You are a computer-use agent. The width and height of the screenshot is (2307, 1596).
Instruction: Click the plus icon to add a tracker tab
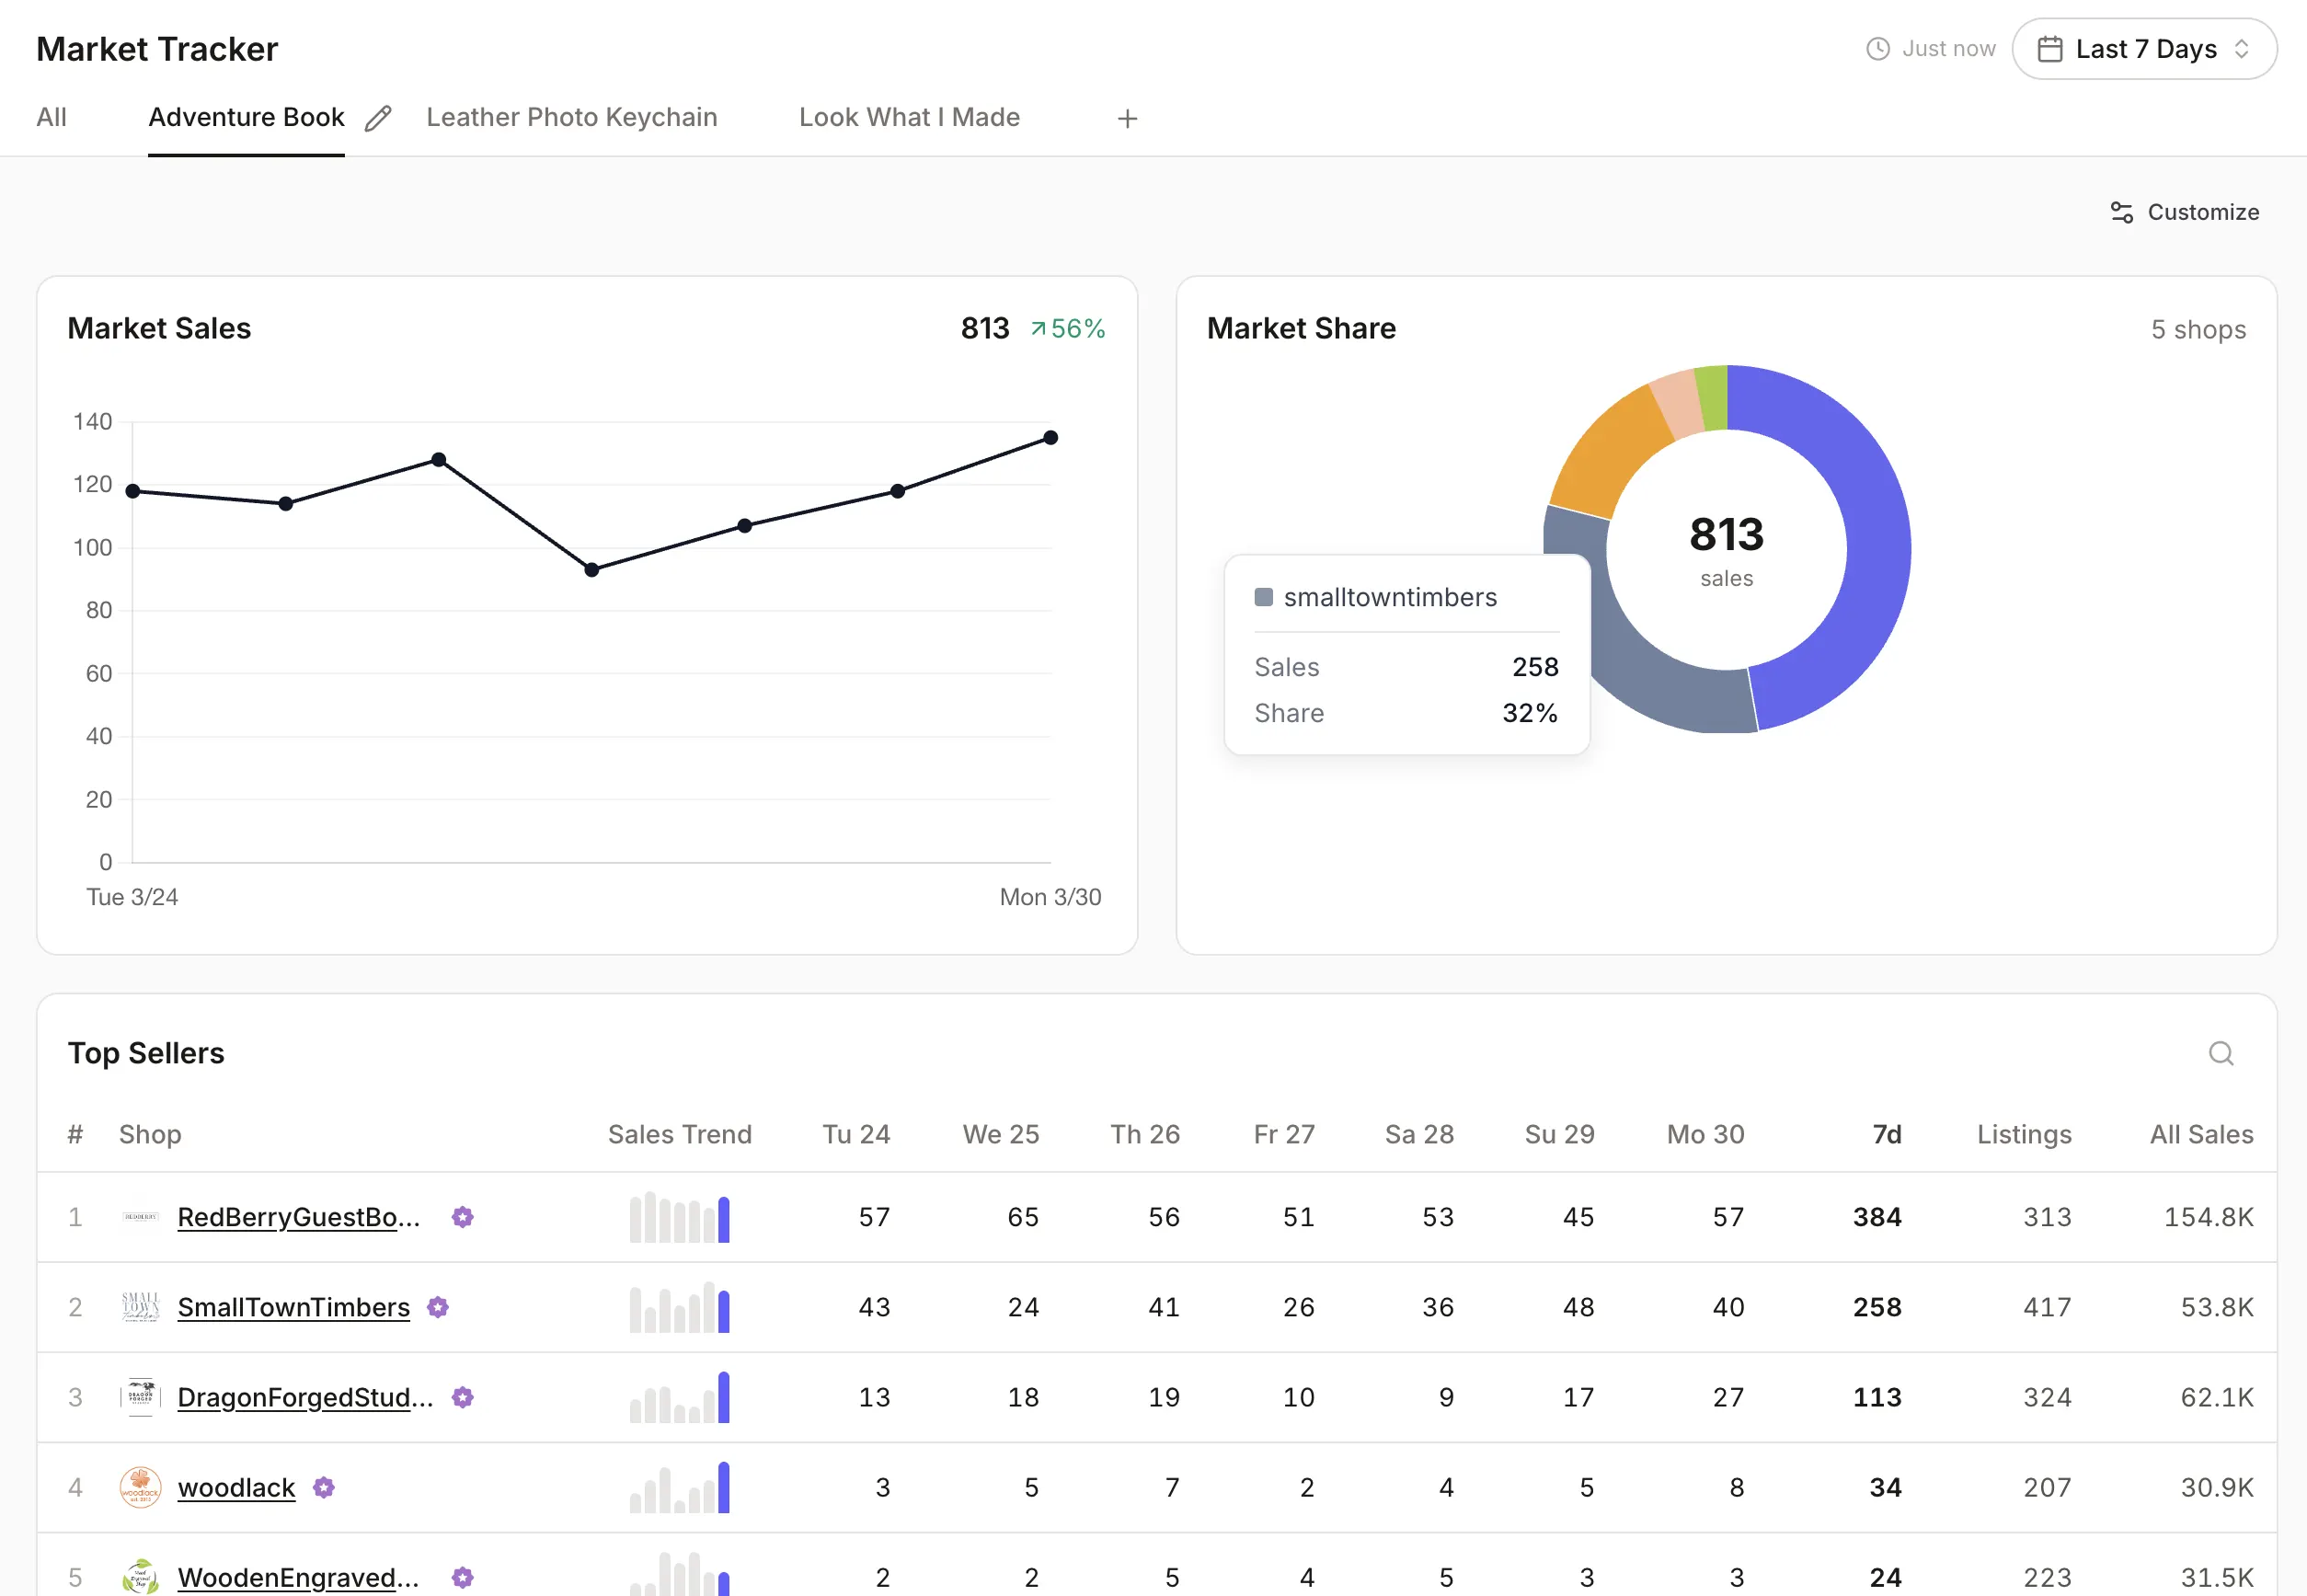[1126, 118]
